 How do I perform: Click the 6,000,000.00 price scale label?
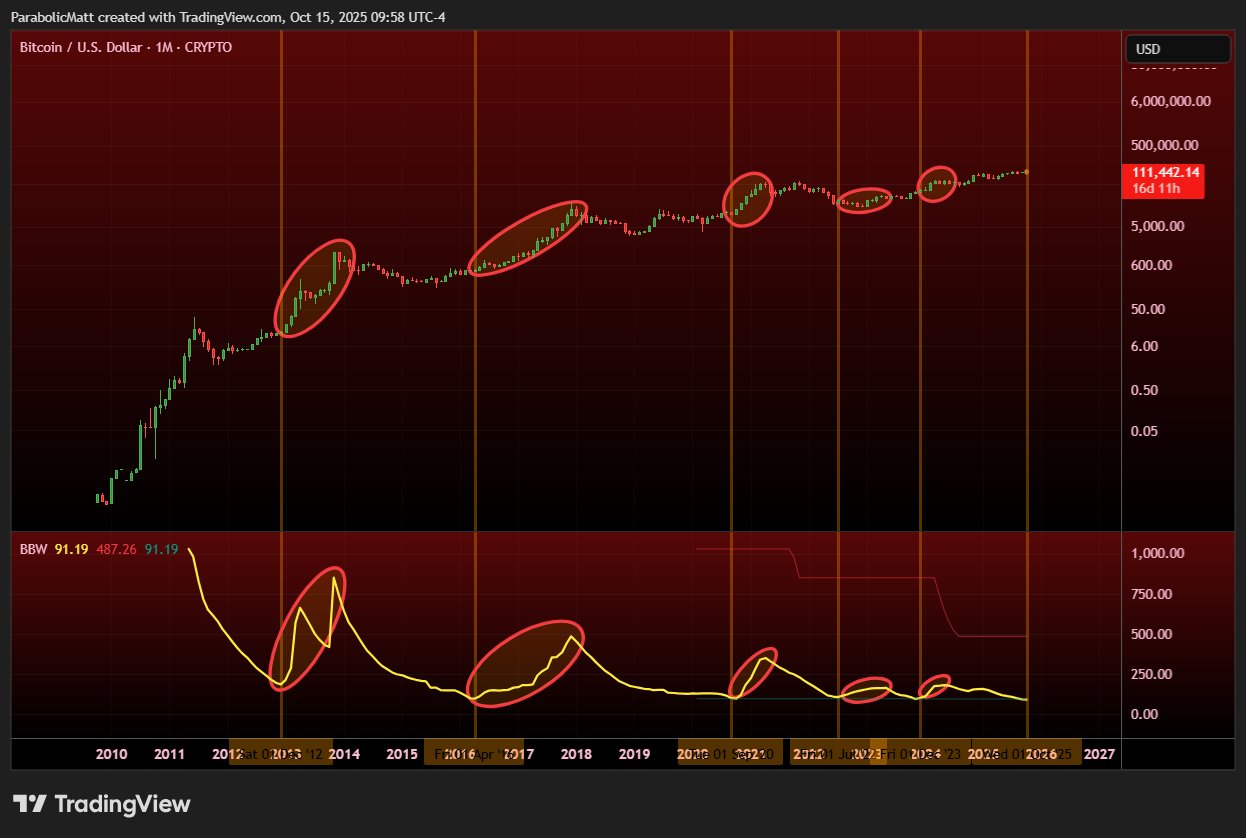[1171, 101]
